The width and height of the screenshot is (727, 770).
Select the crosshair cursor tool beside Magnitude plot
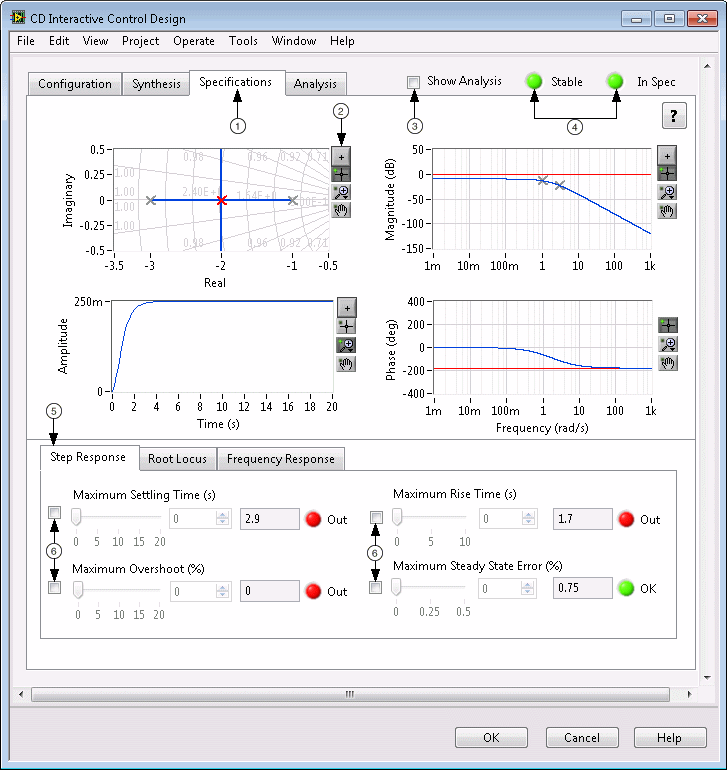point(667,174)
